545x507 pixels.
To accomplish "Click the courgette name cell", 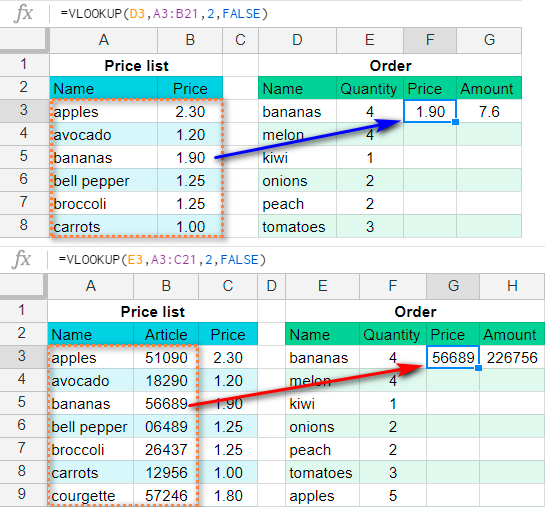I will [91, 495].
